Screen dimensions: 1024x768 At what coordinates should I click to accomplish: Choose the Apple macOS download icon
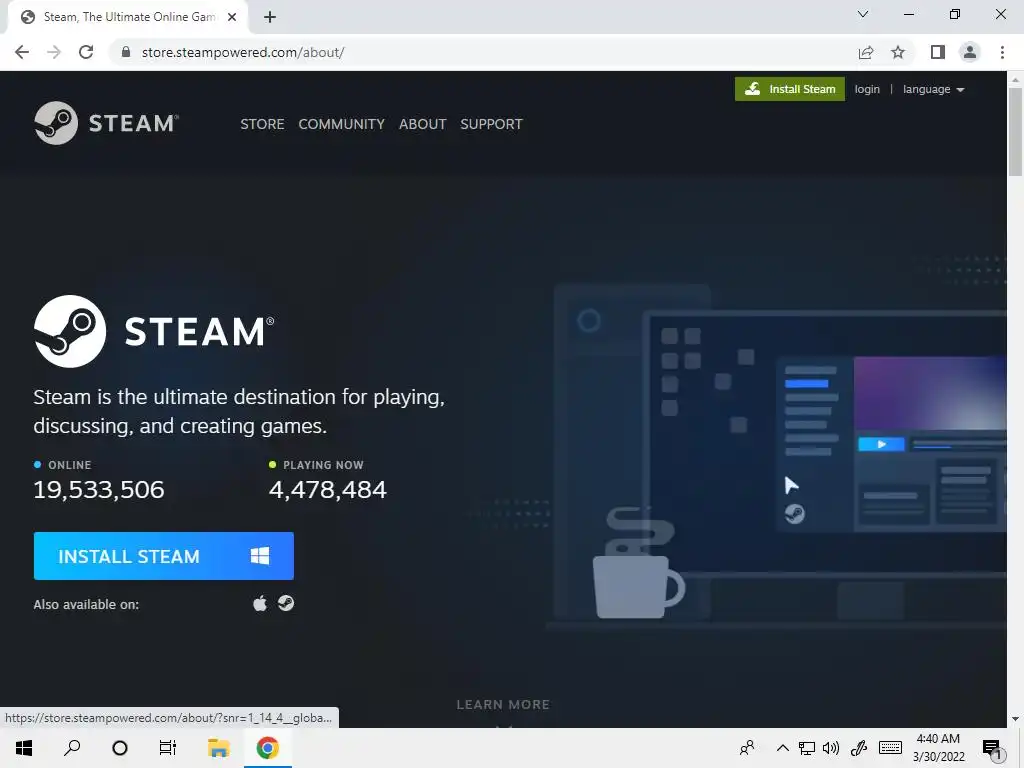click(x=260, y=603)
